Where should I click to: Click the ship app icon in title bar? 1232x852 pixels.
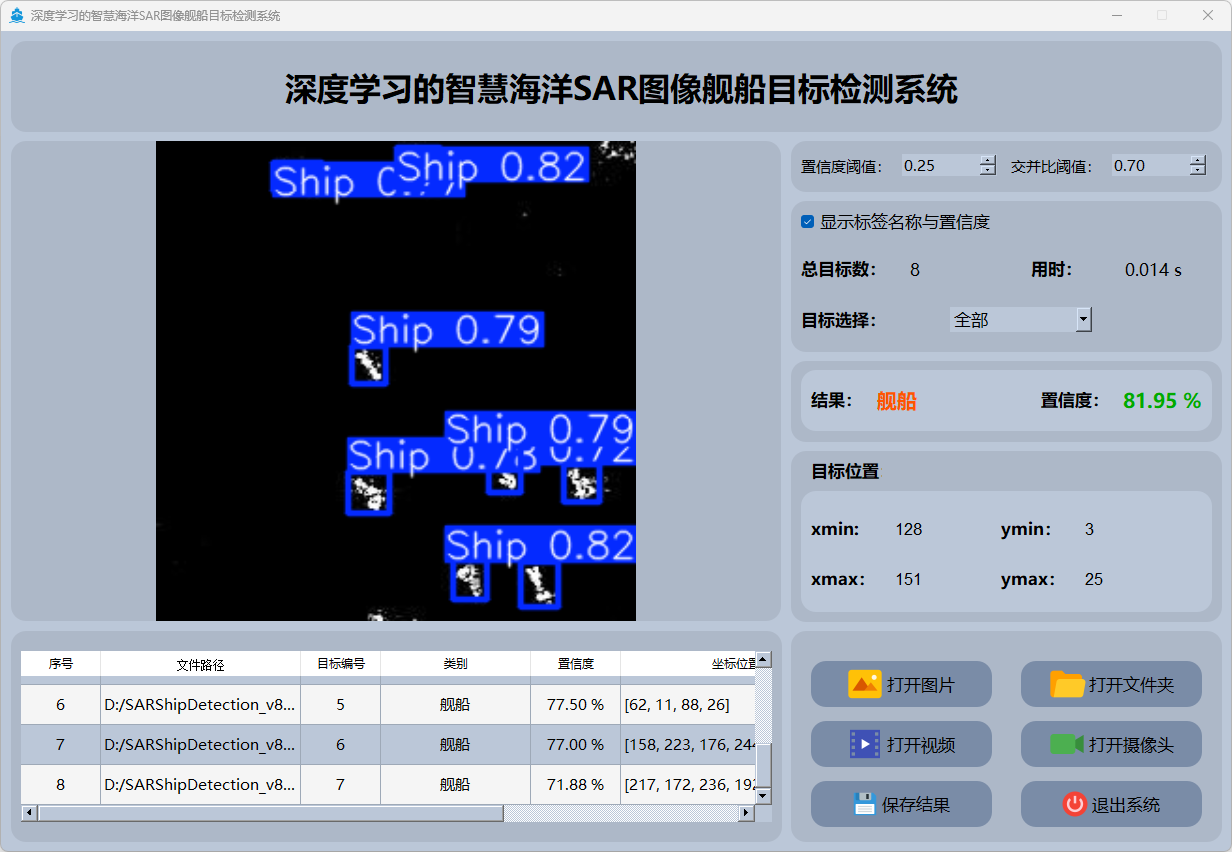pyautogui.click(x=17, y=16)
